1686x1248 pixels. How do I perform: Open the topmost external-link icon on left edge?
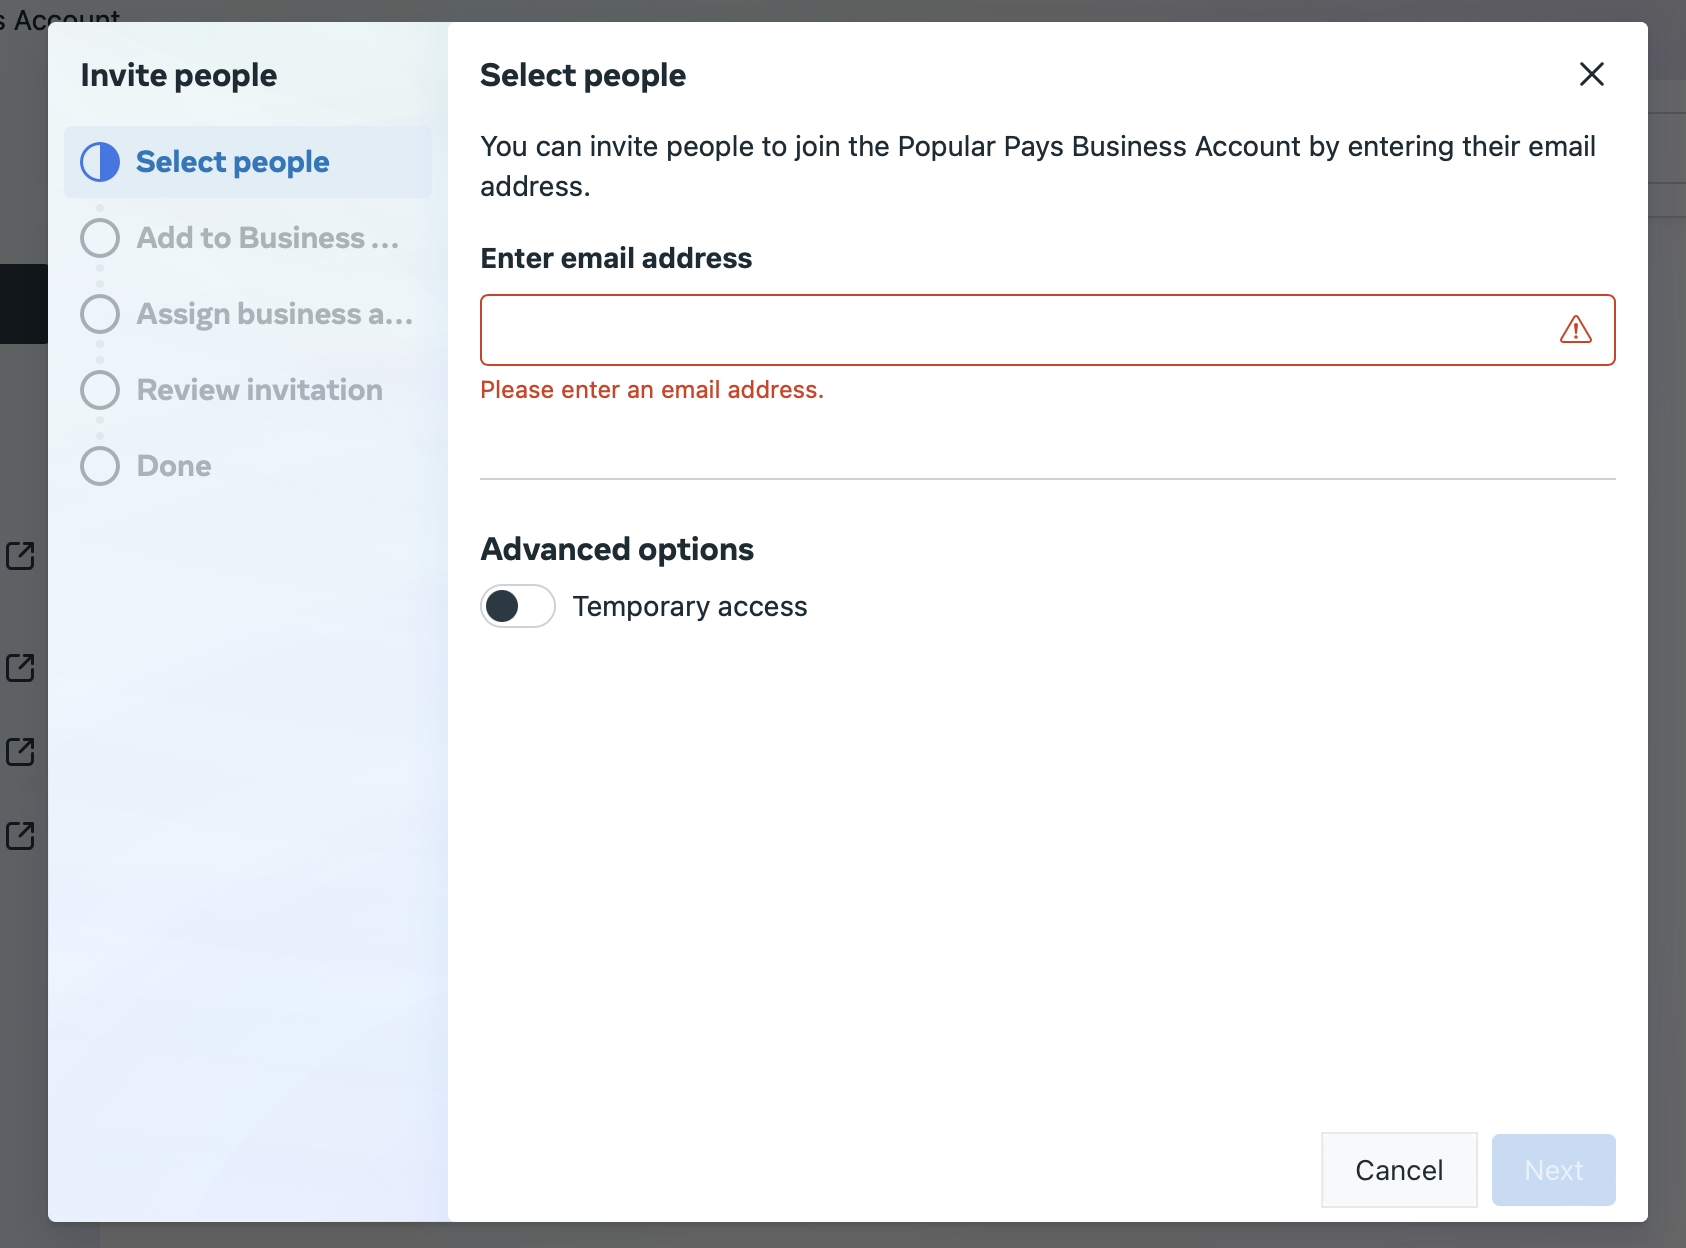pos(20,556)
